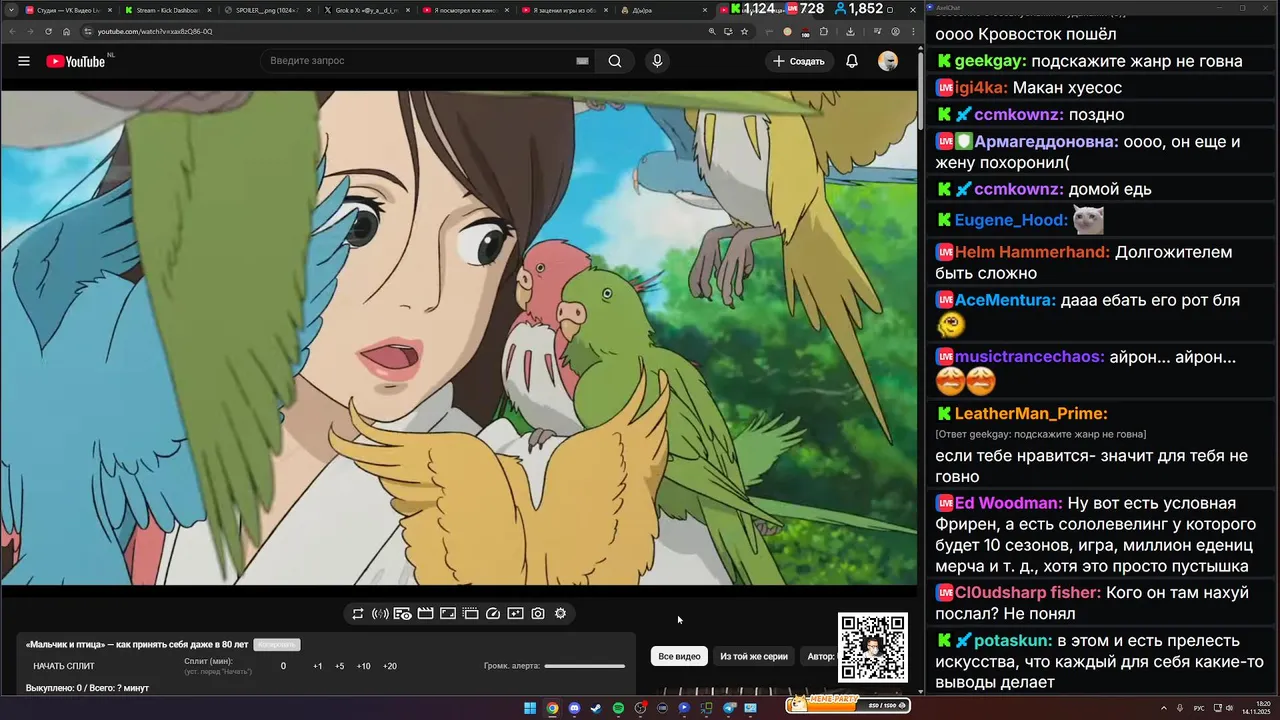Click the Копировать button beside the video title
The width and height of the screenshot is (1280, 720).
point(277,645)
